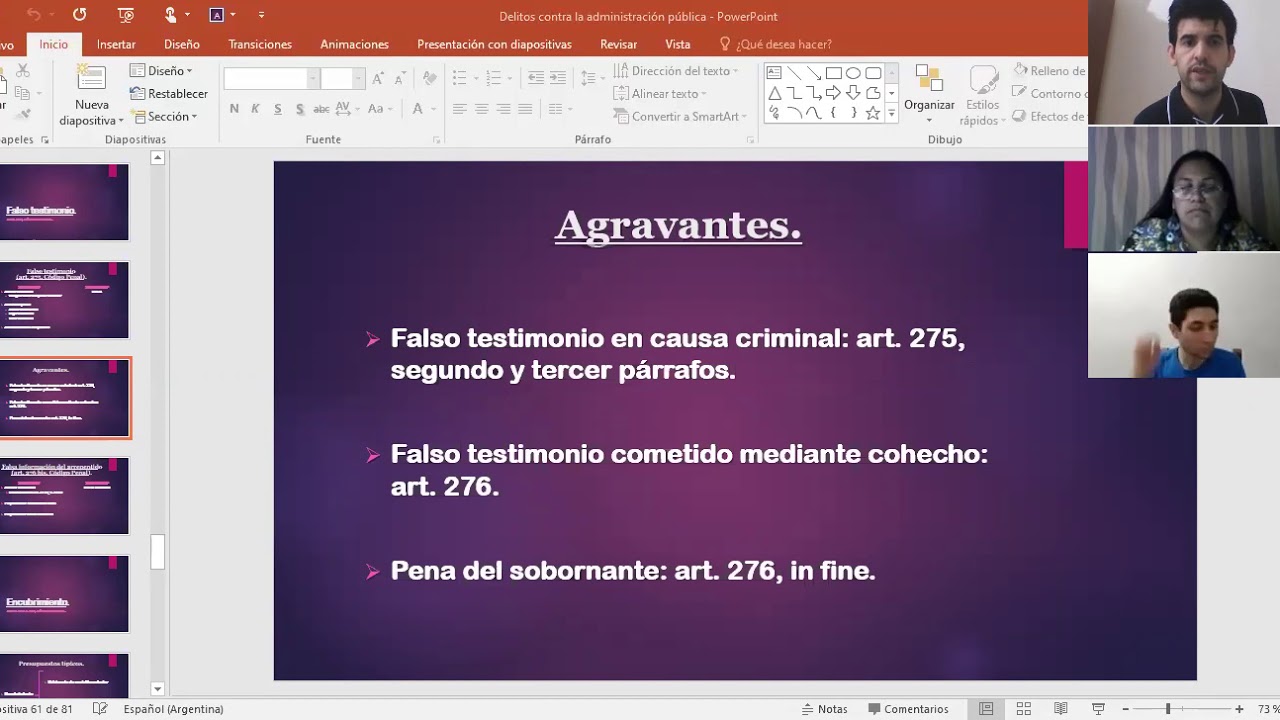The width and height of the screenshot is (1280, 720).
Task: Center text in paragraph group
Action: click(x=481, y=109)
